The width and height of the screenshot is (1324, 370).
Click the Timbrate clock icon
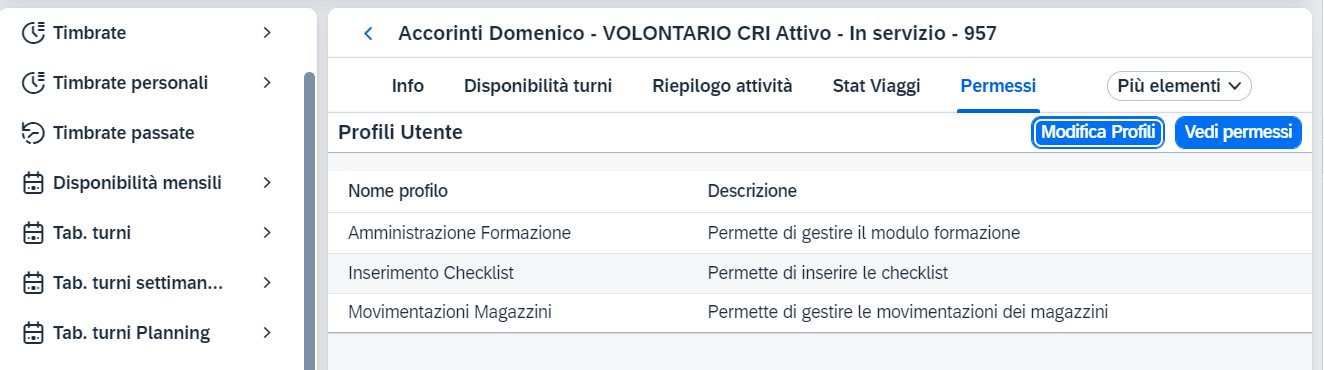(34, 33)
